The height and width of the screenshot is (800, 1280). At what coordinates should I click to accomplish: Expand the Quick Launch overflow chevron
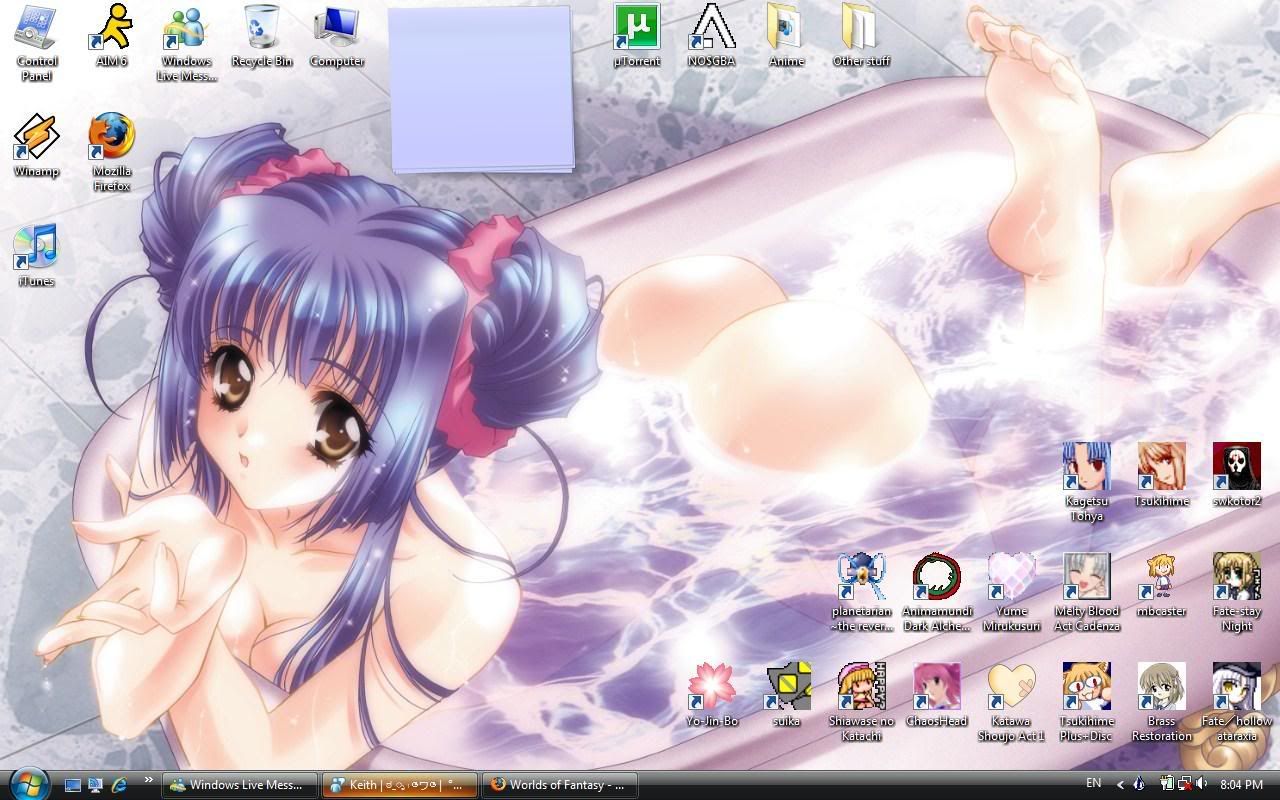pyautogui.click(x=149, y=781)
